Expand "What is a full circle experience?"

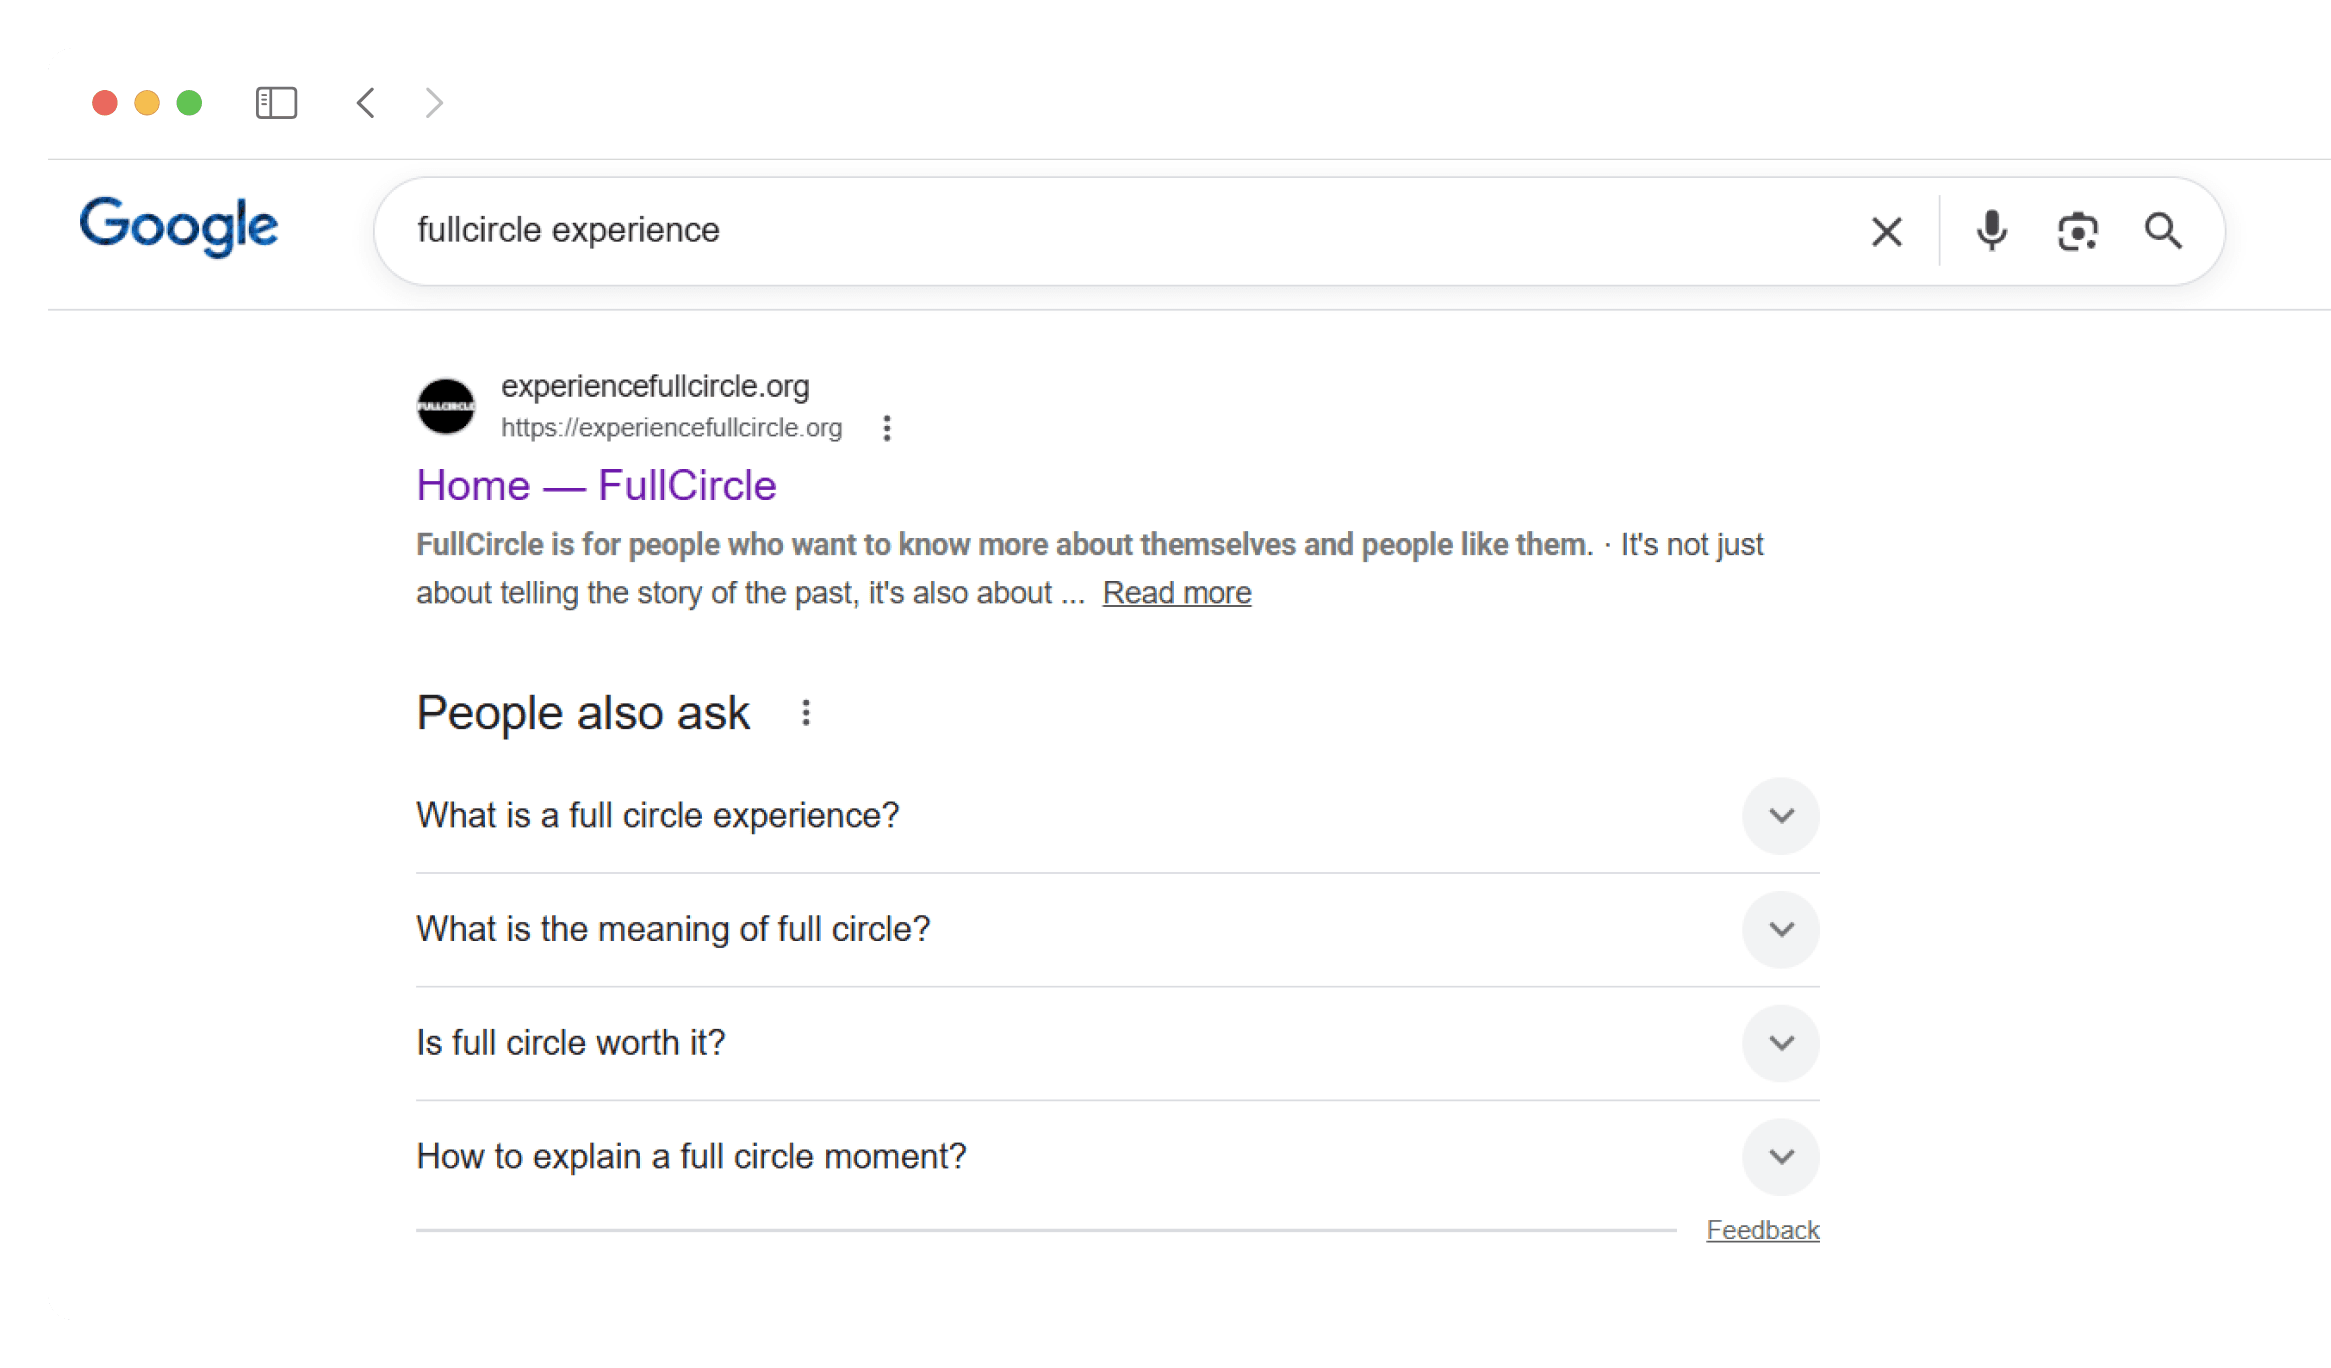coord(1780,816)
